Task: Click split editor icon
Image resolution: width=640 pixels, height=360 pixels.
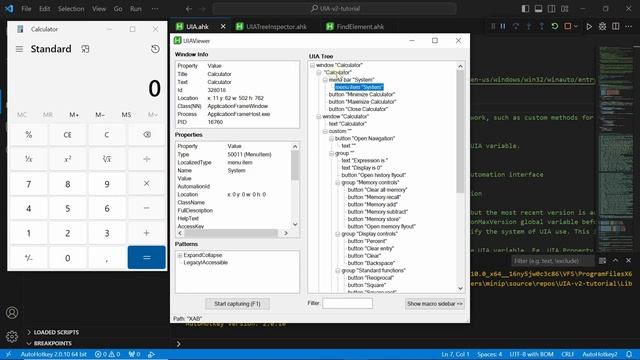Action: tap(616, 27)
